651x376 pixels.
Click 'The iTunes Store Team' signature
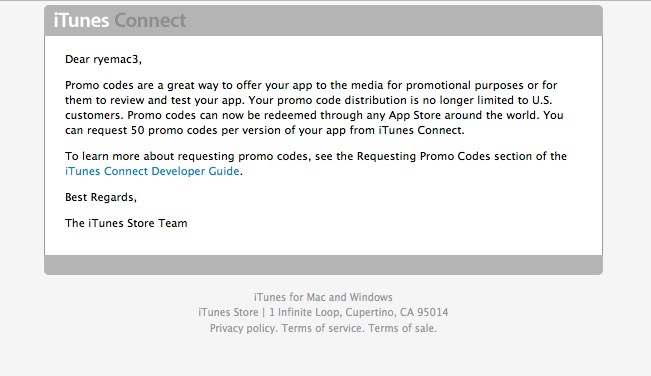coord(126,223)
